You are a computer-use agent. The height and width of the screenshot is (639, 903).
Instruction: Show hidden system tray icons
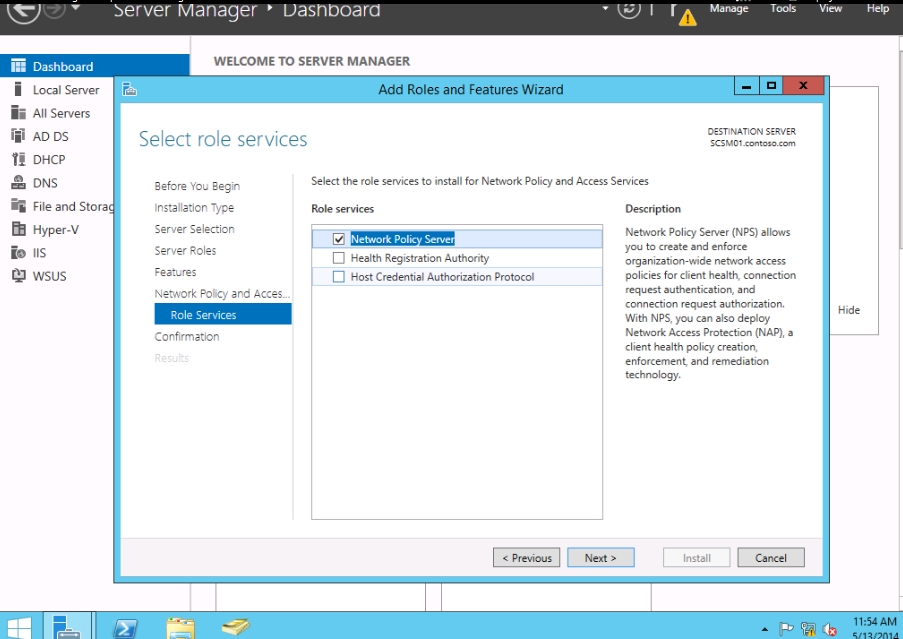click(x=765, y=629)
